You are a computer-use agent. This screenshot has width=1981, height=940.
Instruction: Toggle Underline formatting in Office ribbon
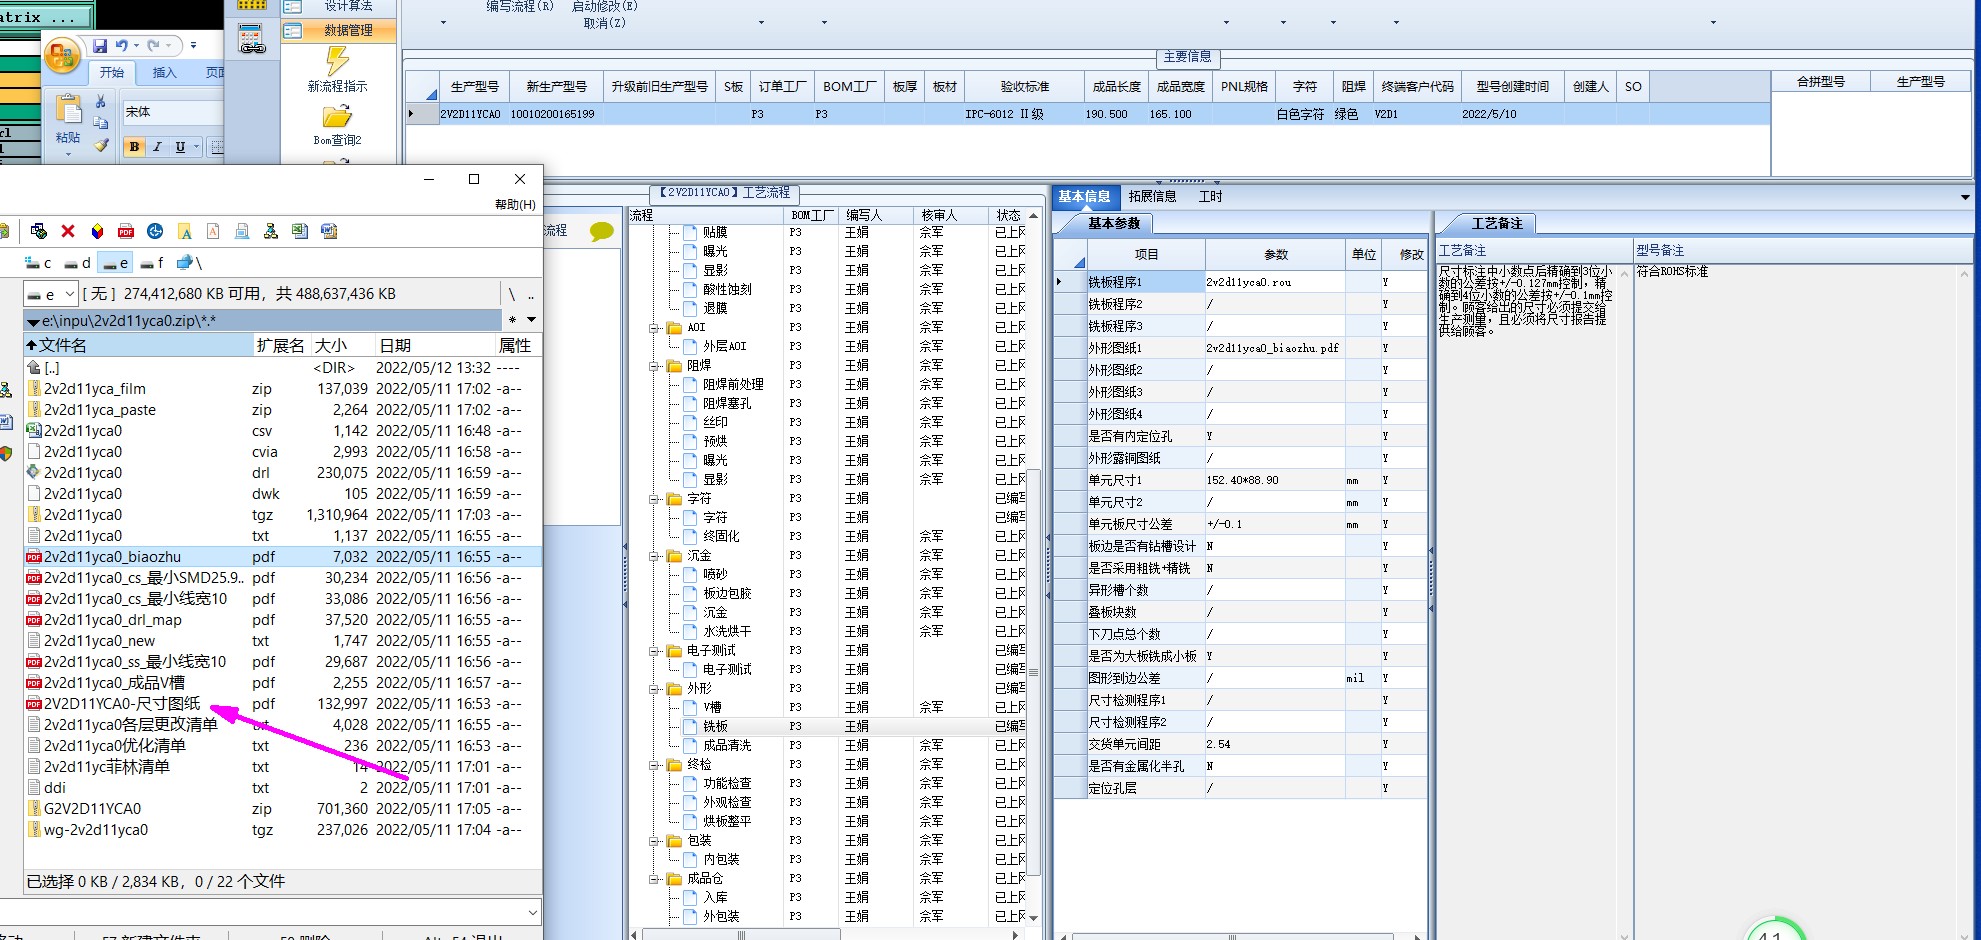click(180, 147)
